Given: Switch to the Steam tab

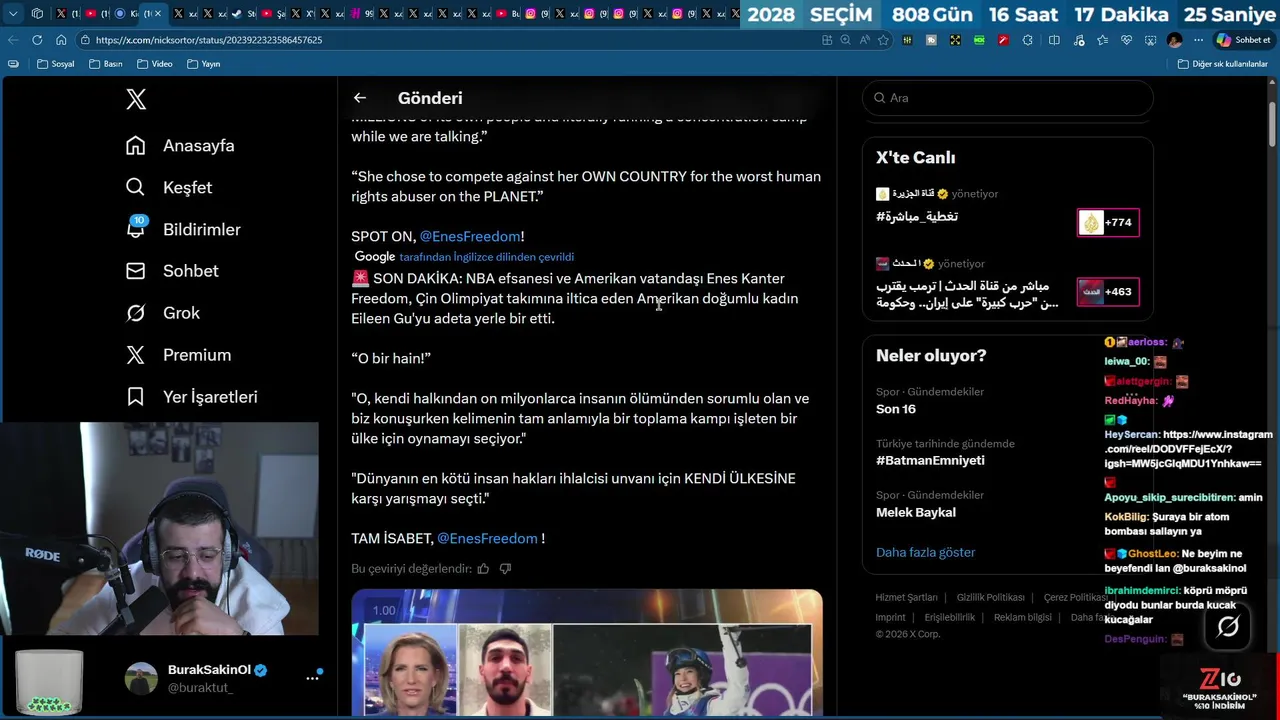Looking at the screenshot, I should [x=245, y=14].
